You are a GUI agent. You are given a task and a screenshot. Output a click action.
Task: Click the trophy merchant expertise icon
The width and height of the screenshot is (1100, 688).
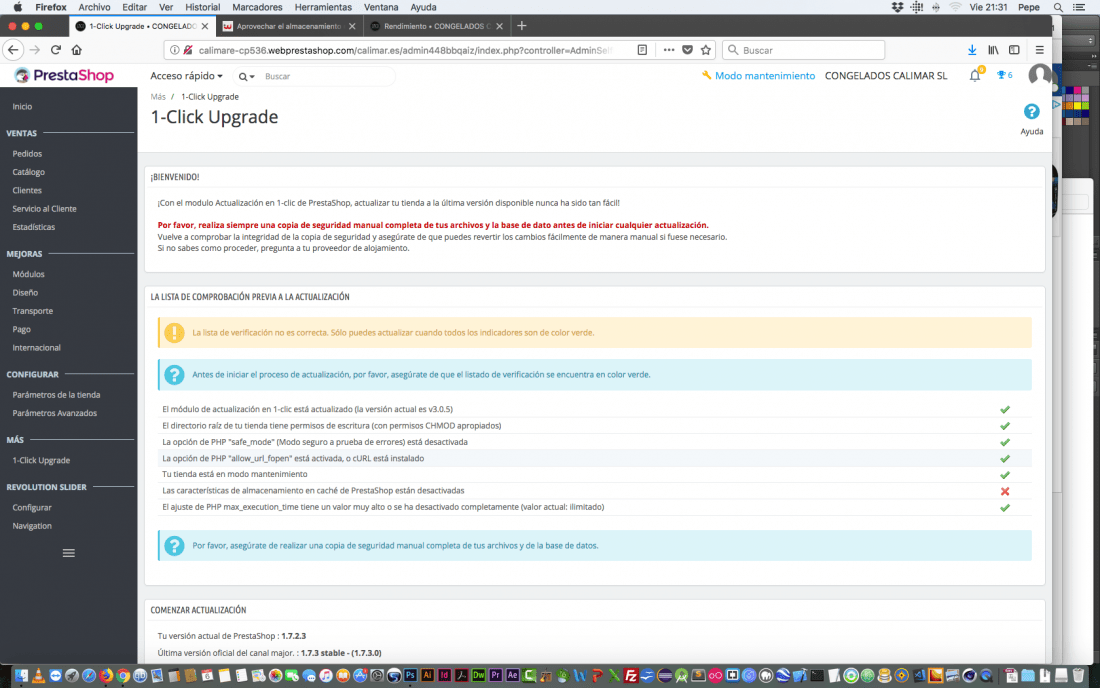point(1001,75)
